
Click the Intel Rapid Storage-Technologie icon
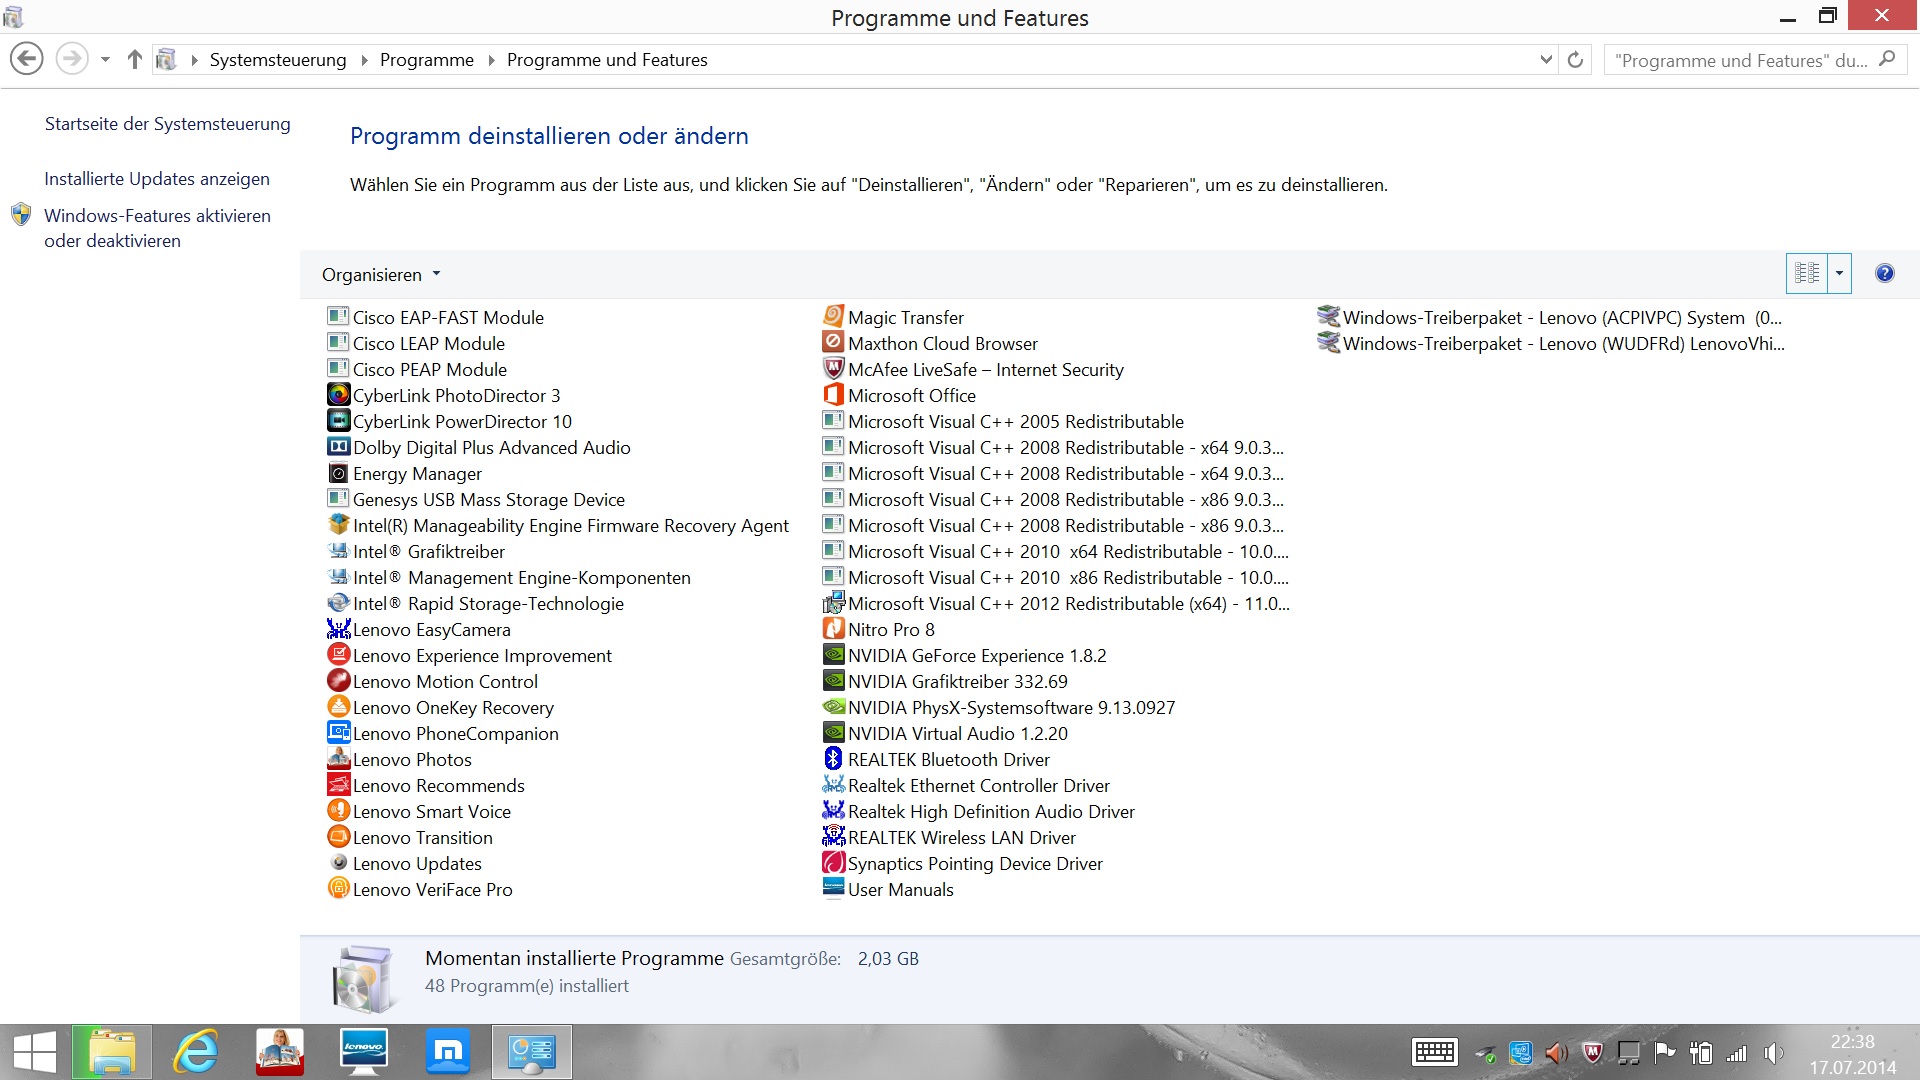(x=338, y=603)
